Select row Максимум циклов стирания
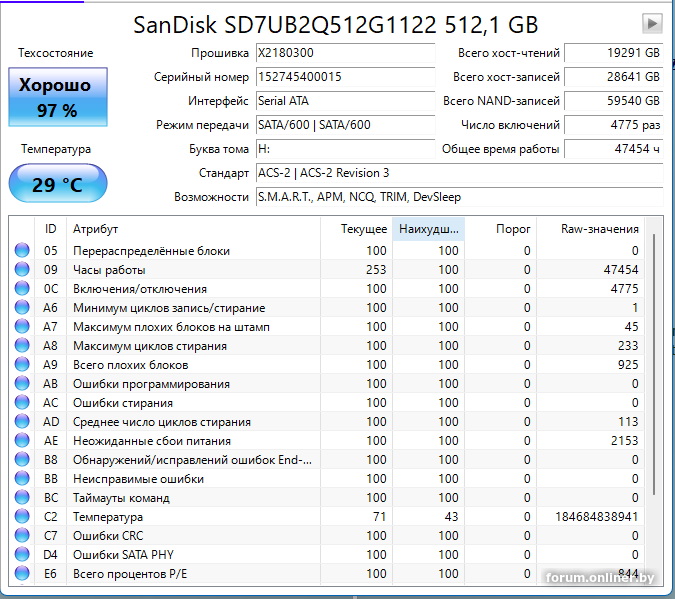The width and height of the screenshot is (675, 599). click(x=326, y=345)
